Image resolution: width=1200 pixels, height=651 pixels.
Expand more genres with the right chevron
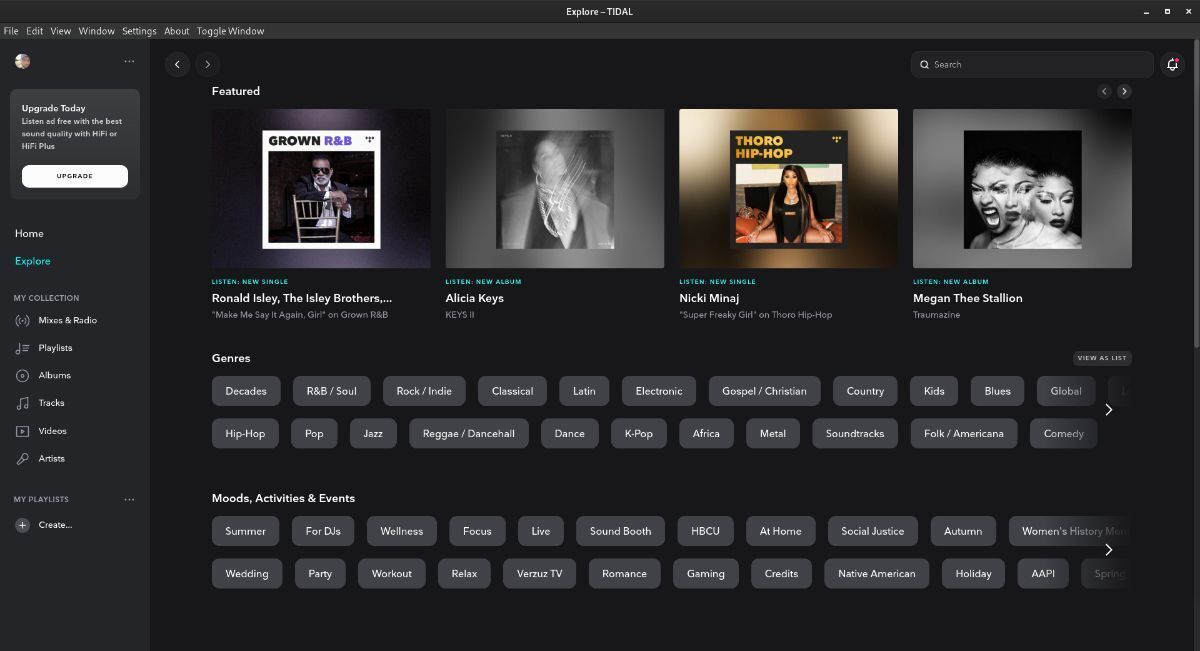tap(1108, 409)
